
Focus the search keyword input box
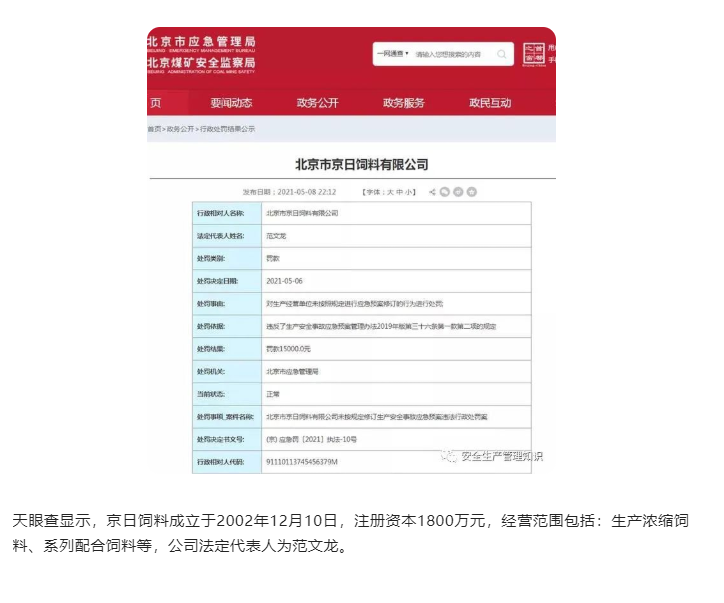click(x=448, y=54)
